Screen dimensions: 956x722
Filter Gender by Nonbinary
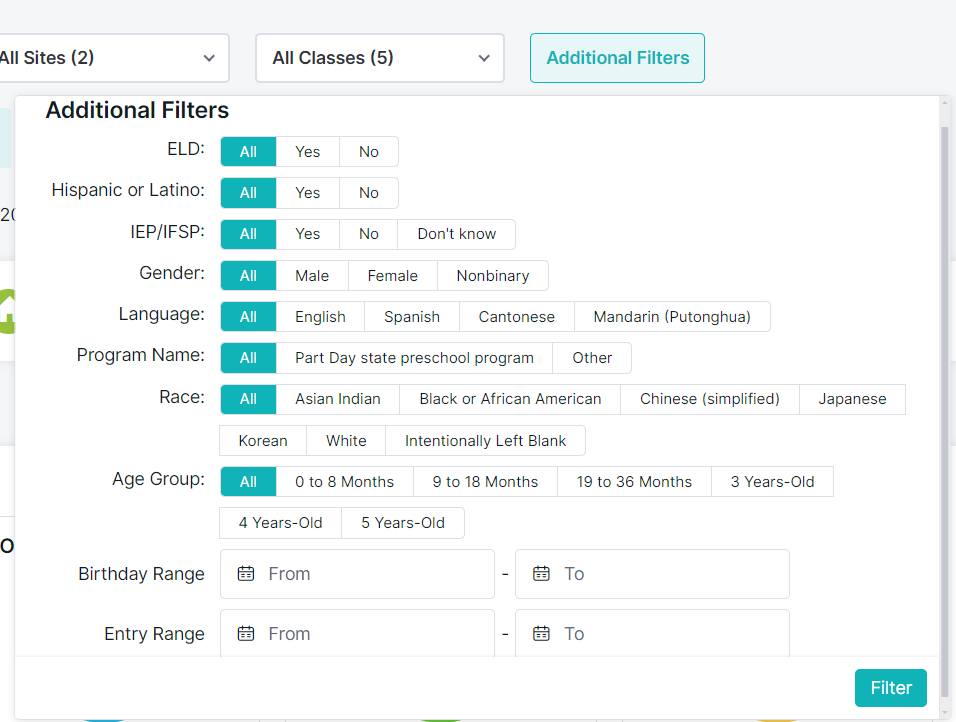[x=493, y=276]
